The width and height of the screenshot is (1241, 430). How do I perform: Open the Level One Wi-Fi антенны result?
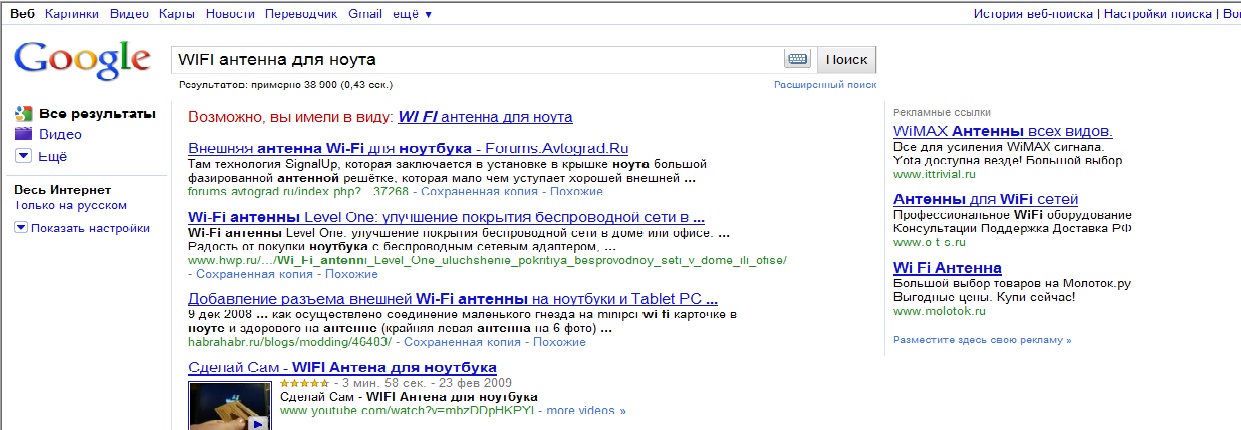(447, 217)
